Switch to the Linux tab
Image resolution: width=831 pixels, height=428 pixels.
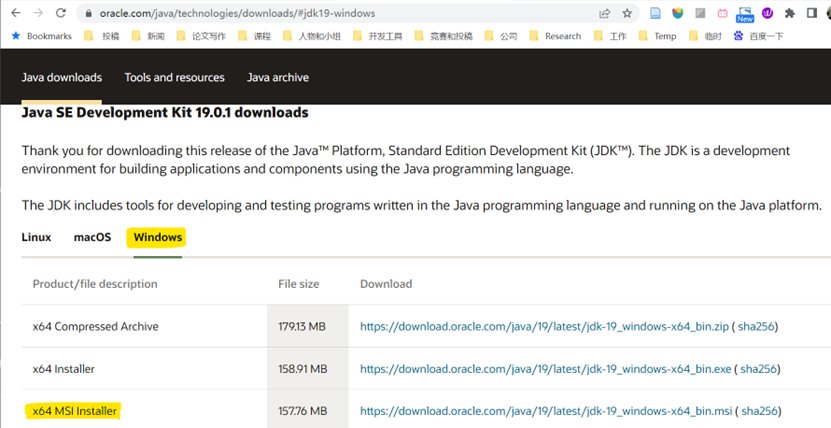click(x=36, y=237)
